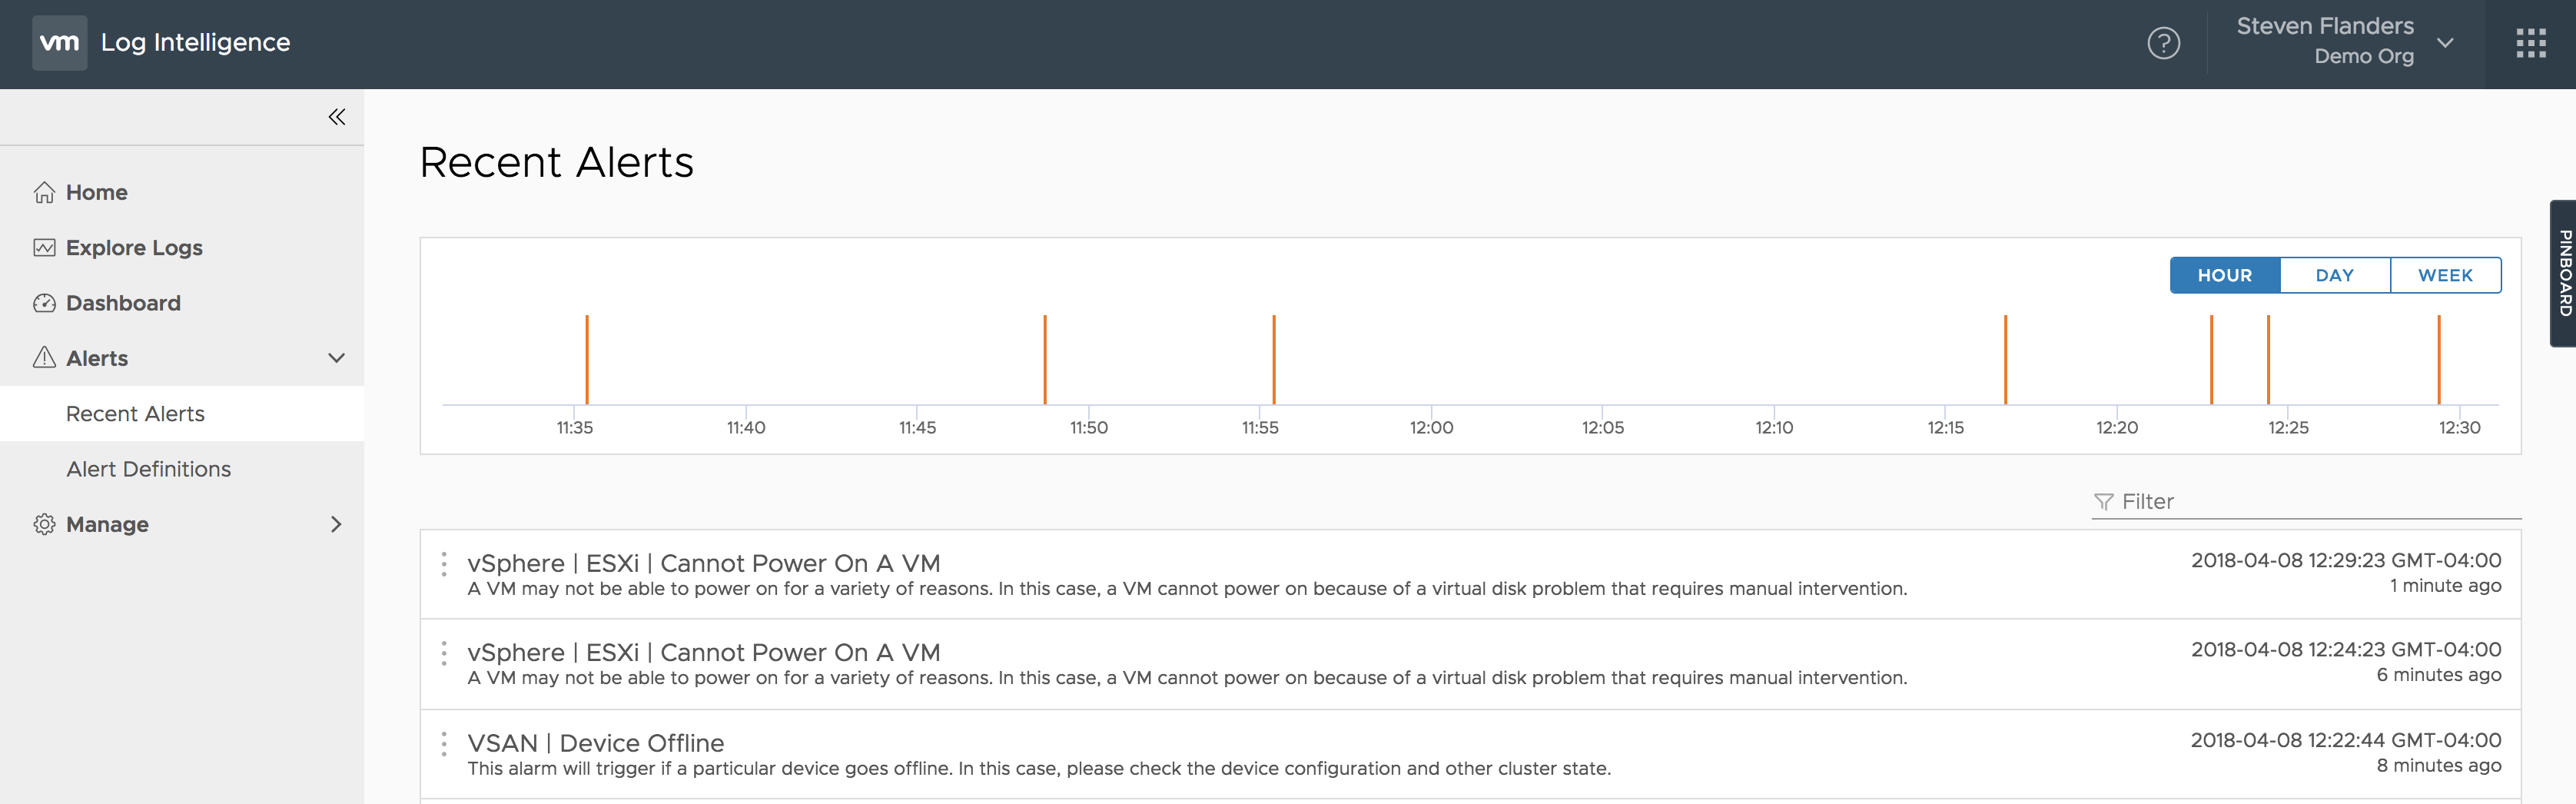Click the Home house icon
The image size is (2576, 804).
44,192
